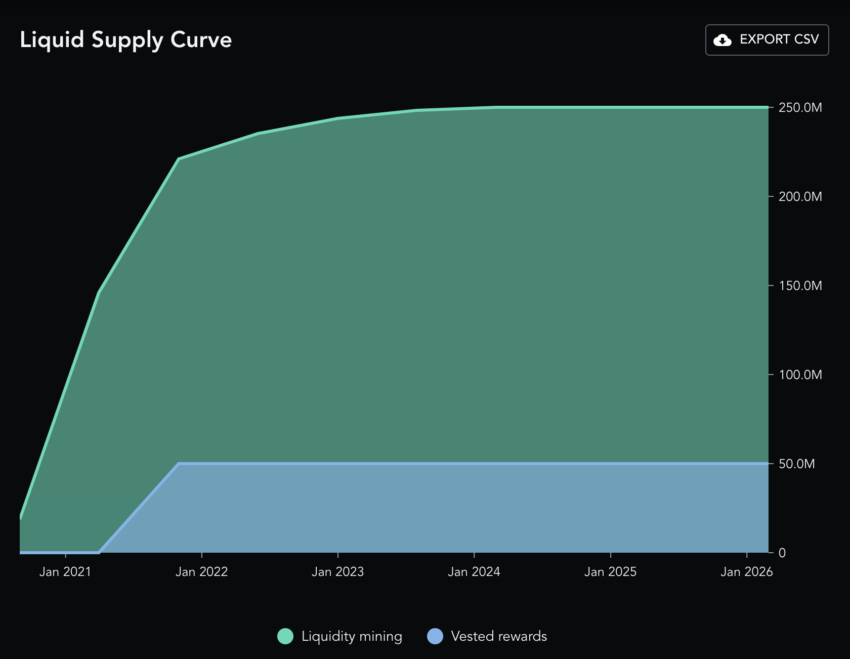Select the Jan 2024 axis label
The image size is (850, 659).
pos(474,572)
